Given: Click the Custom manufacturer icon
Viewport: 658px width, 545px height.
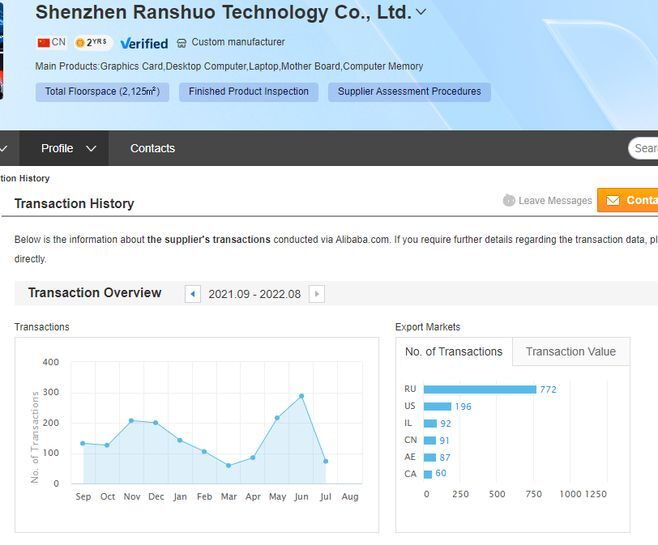Looking at the screenshot, I should pyautogui.click(x=181, y=43).
